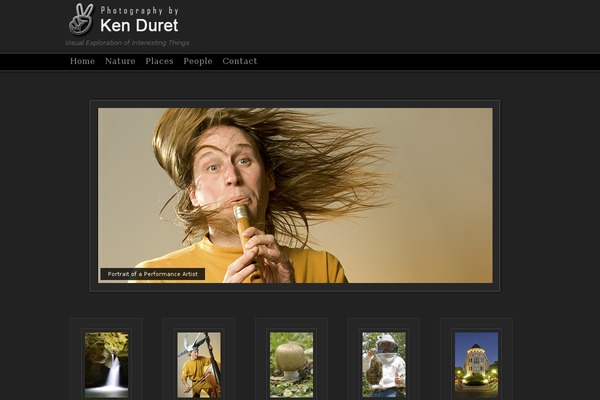Screen dimensions: 600x400
Task: Open the Viking warrior photo thumbnail
Action: tap(198, 364)
